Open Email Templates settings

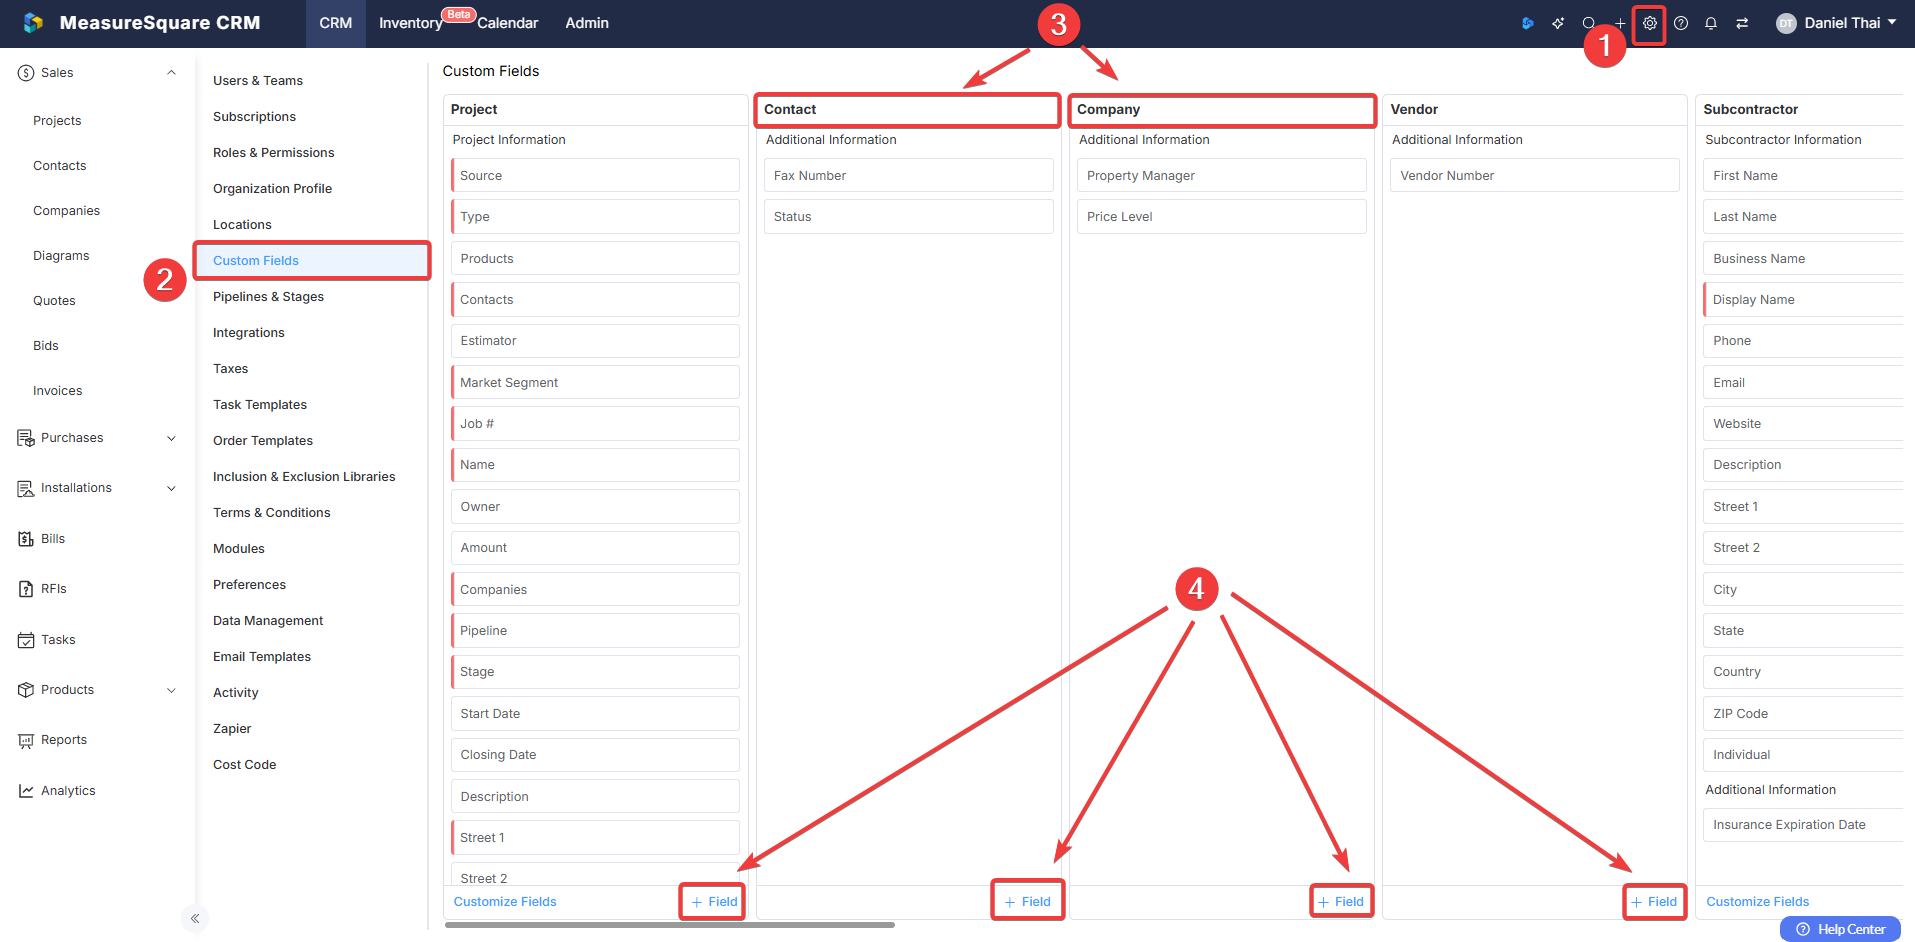tap(262, 657)
